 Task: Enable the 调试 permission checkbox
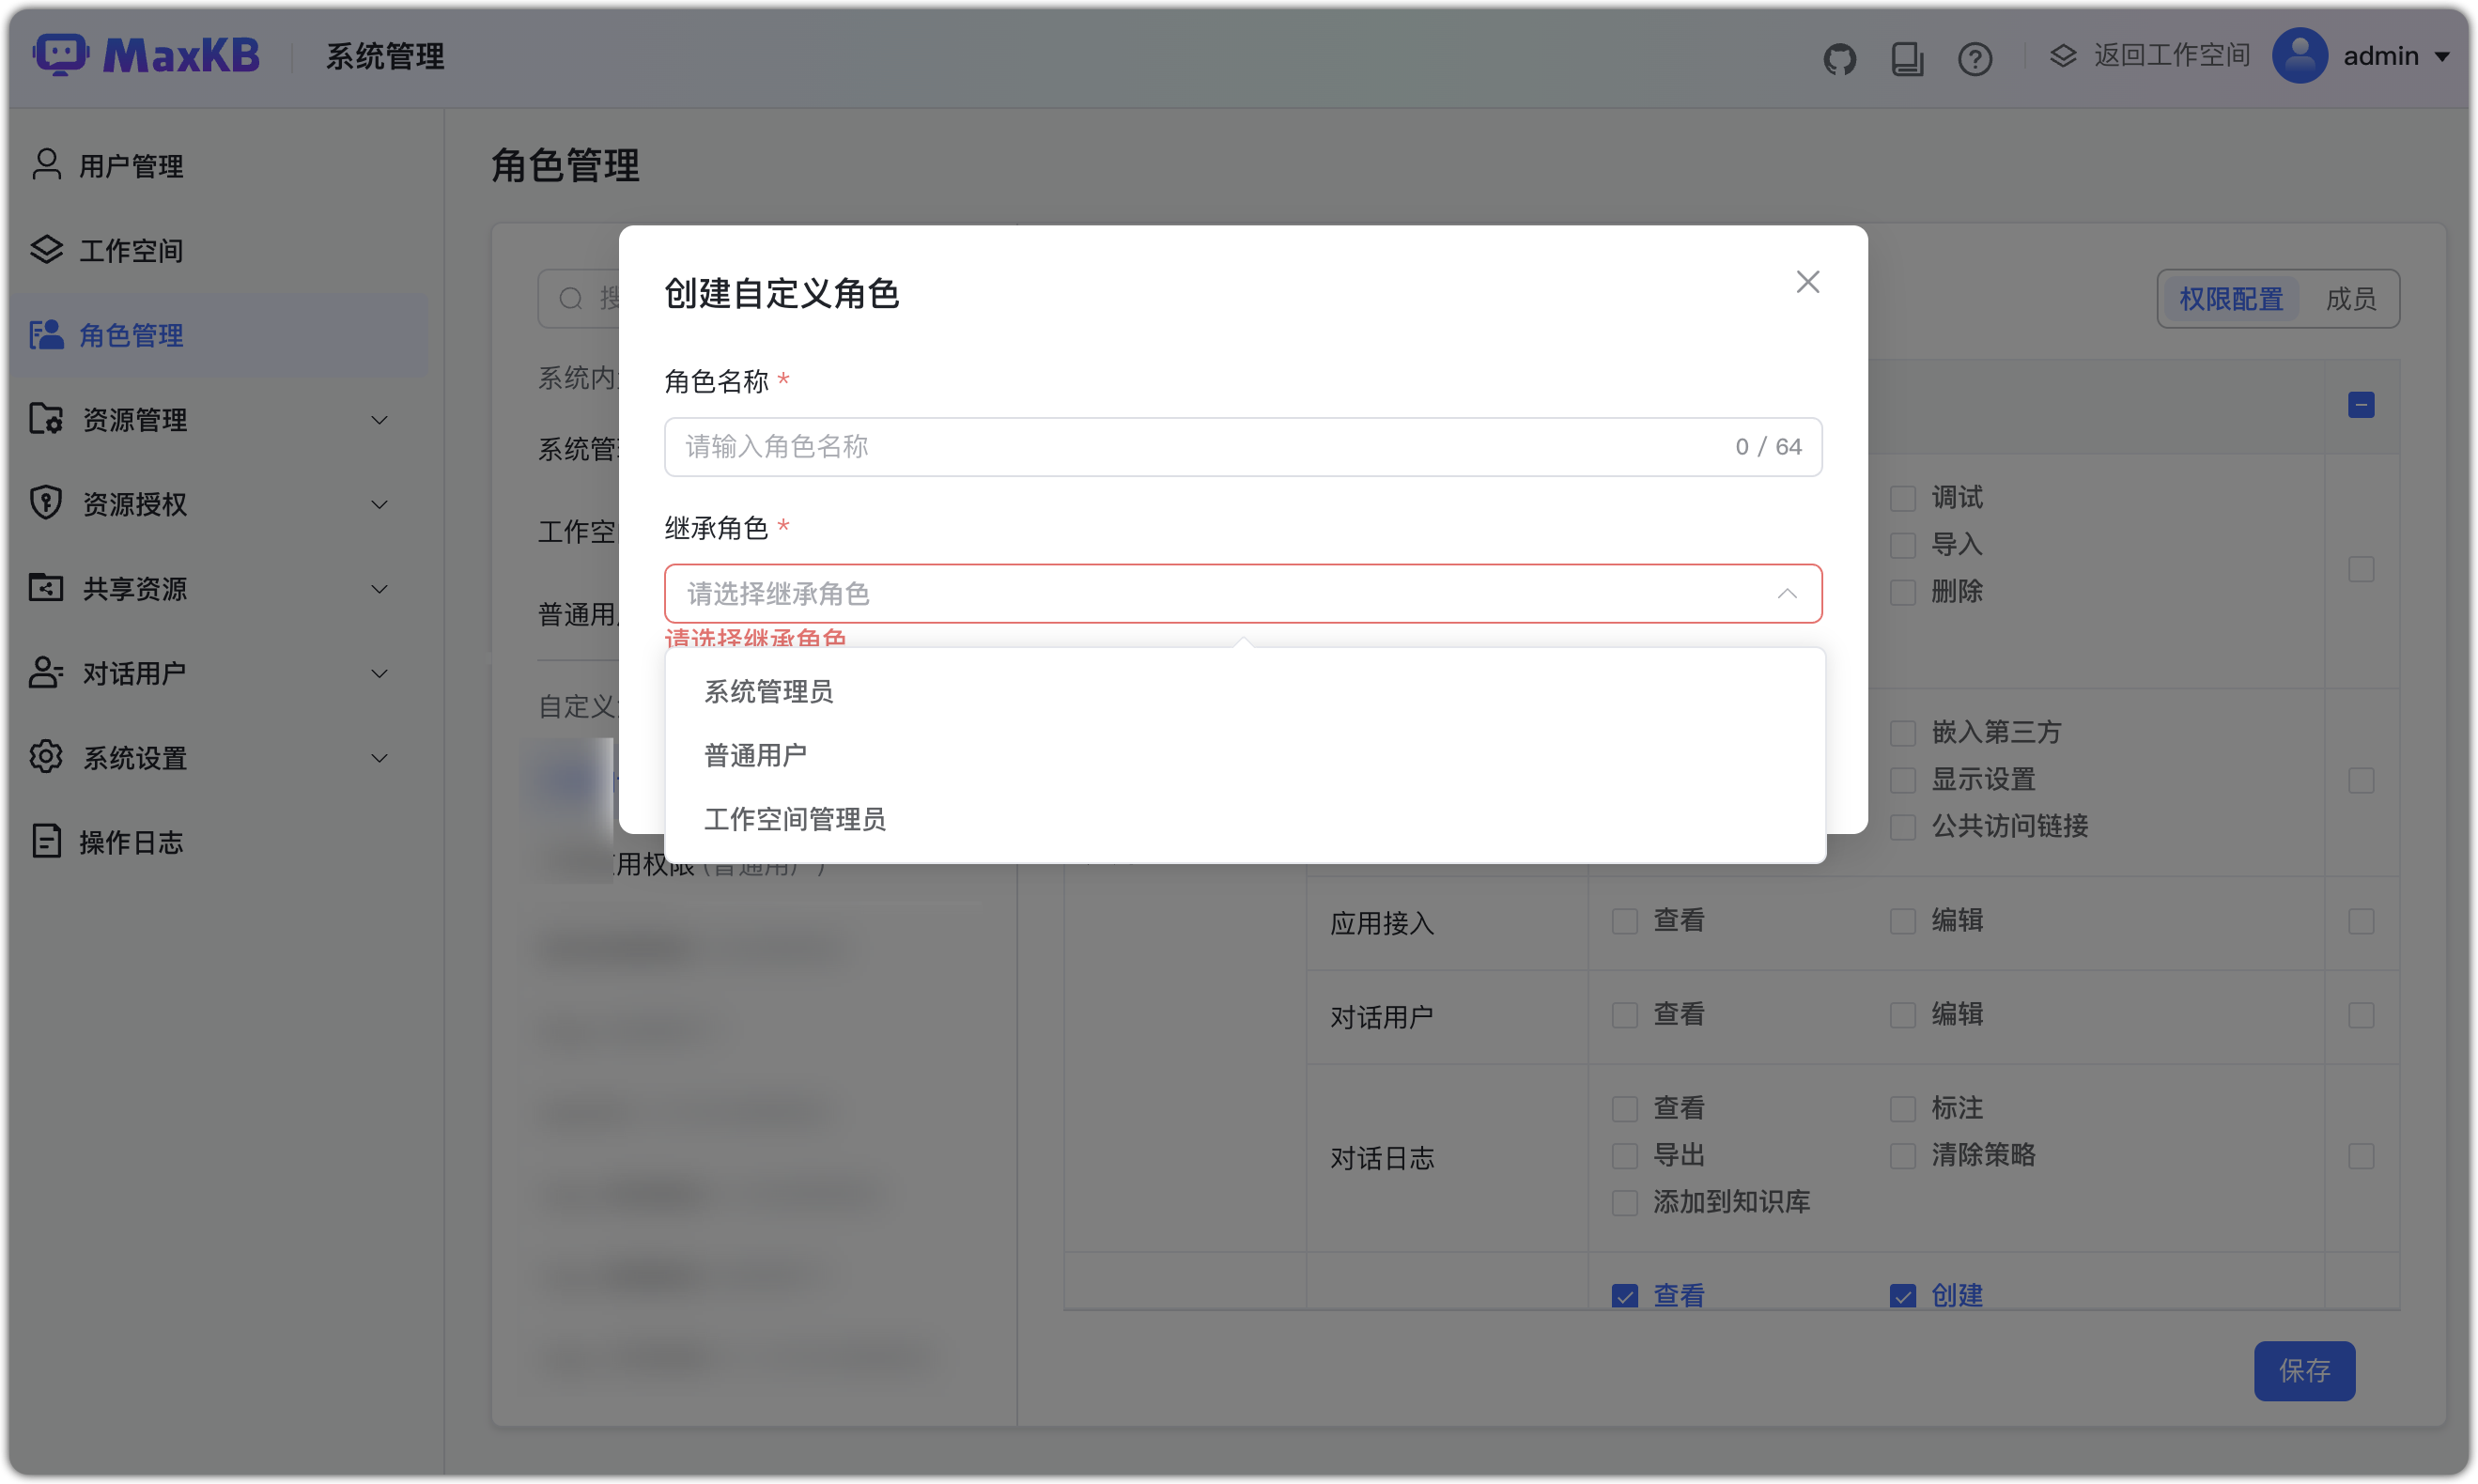coord(1903,497)
